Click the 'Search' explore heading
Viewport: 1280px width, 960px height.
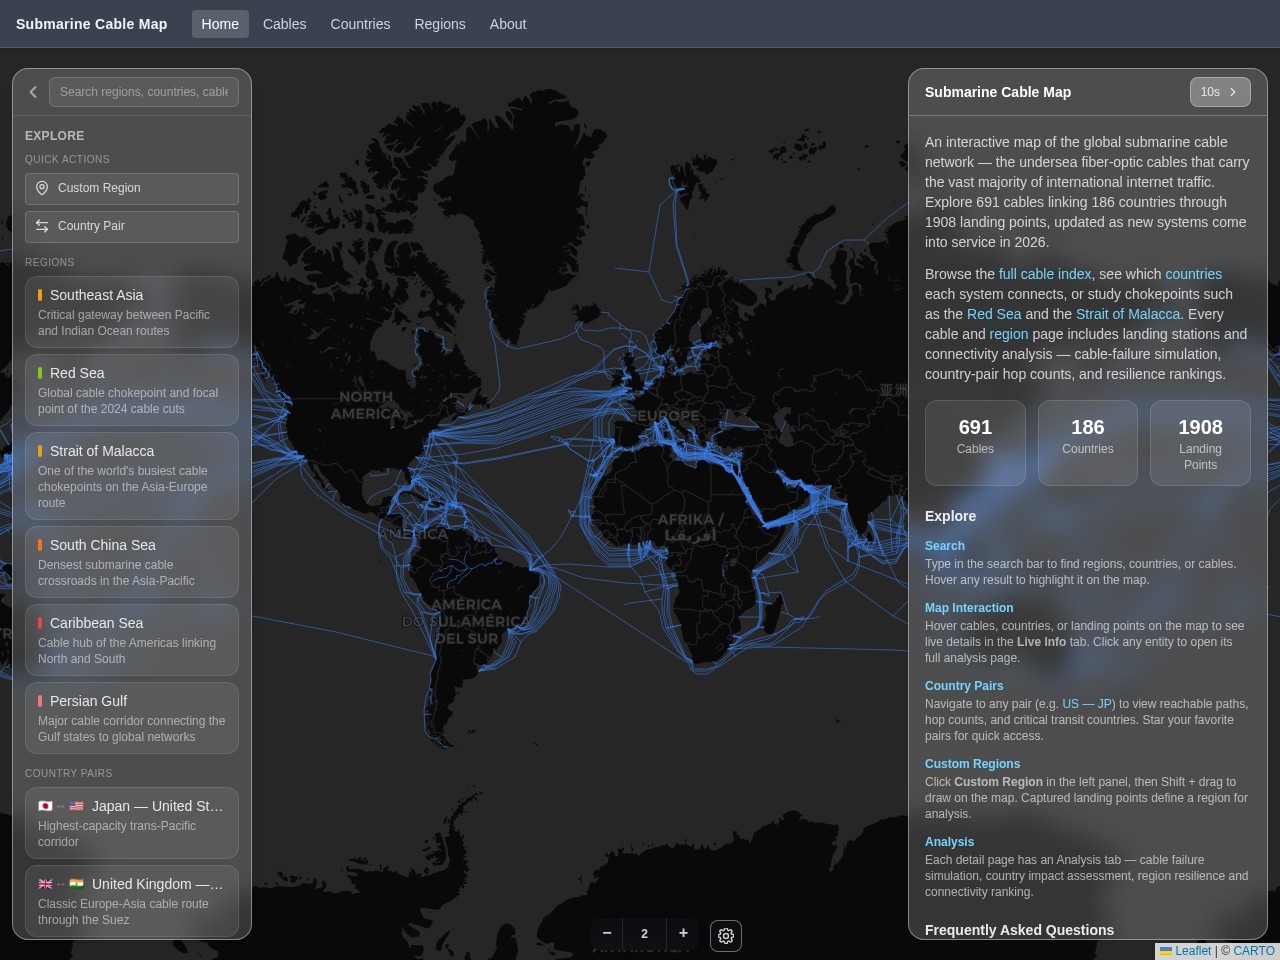pos(945,546)
